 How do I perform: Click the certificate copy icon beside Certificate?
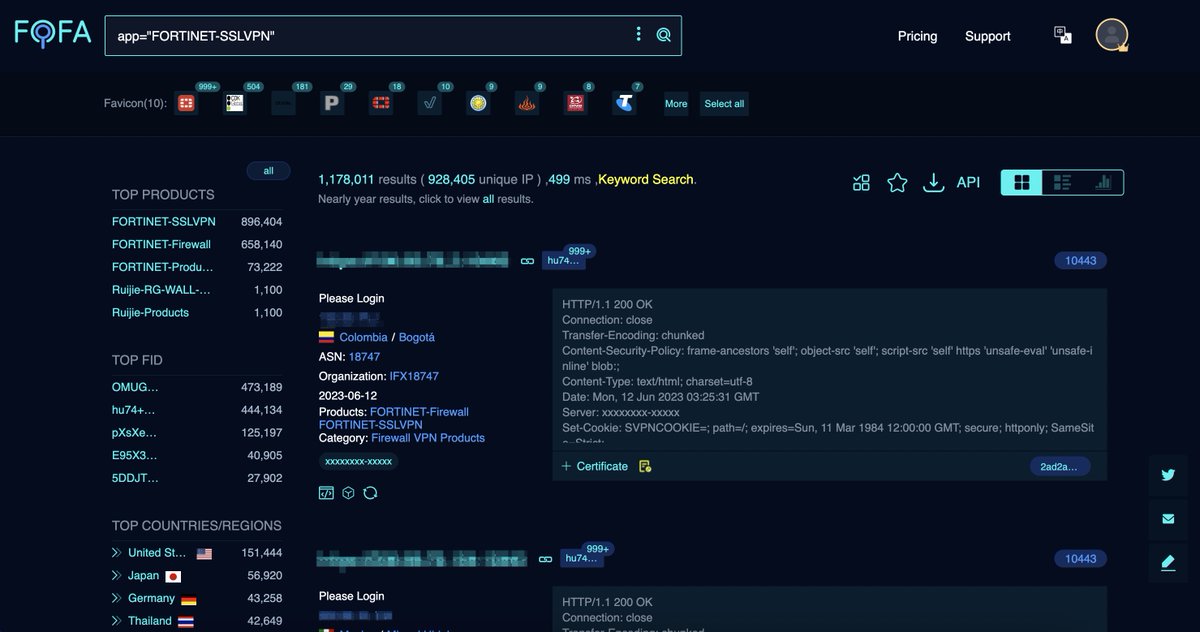(645, 466)
